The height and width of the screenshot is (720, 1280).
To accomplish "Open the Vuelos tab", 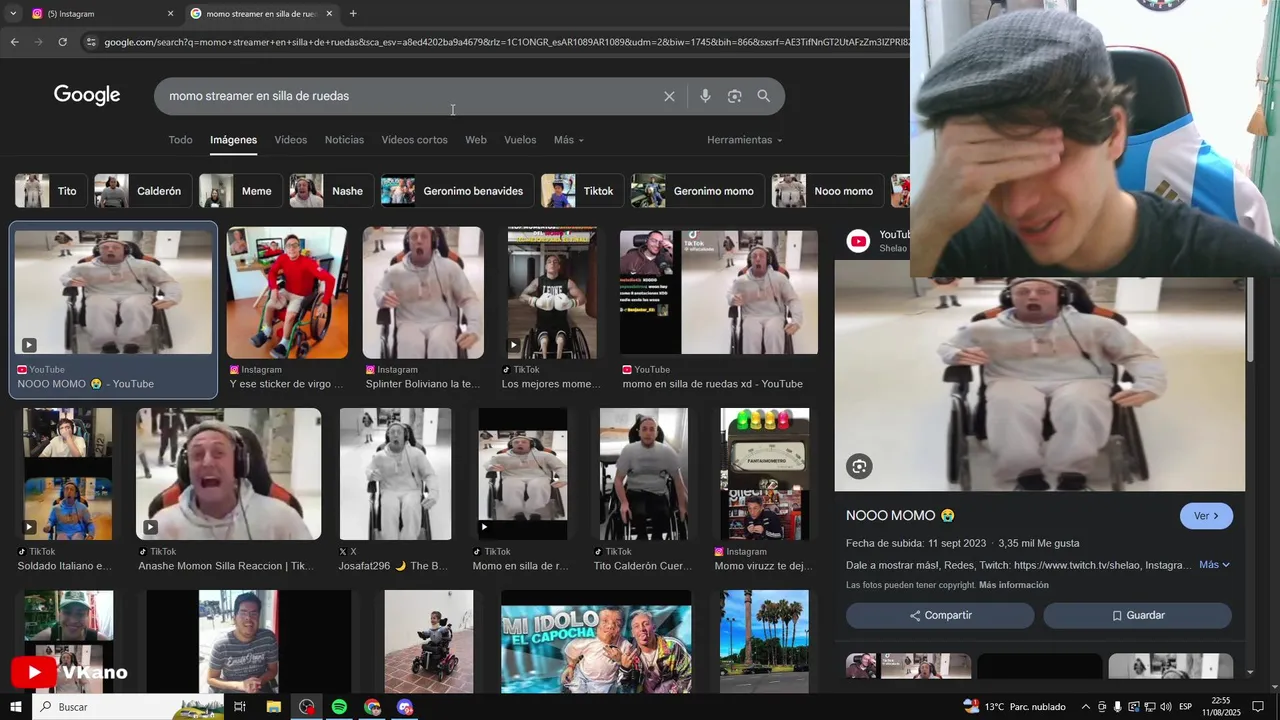I will pos(520,140).
